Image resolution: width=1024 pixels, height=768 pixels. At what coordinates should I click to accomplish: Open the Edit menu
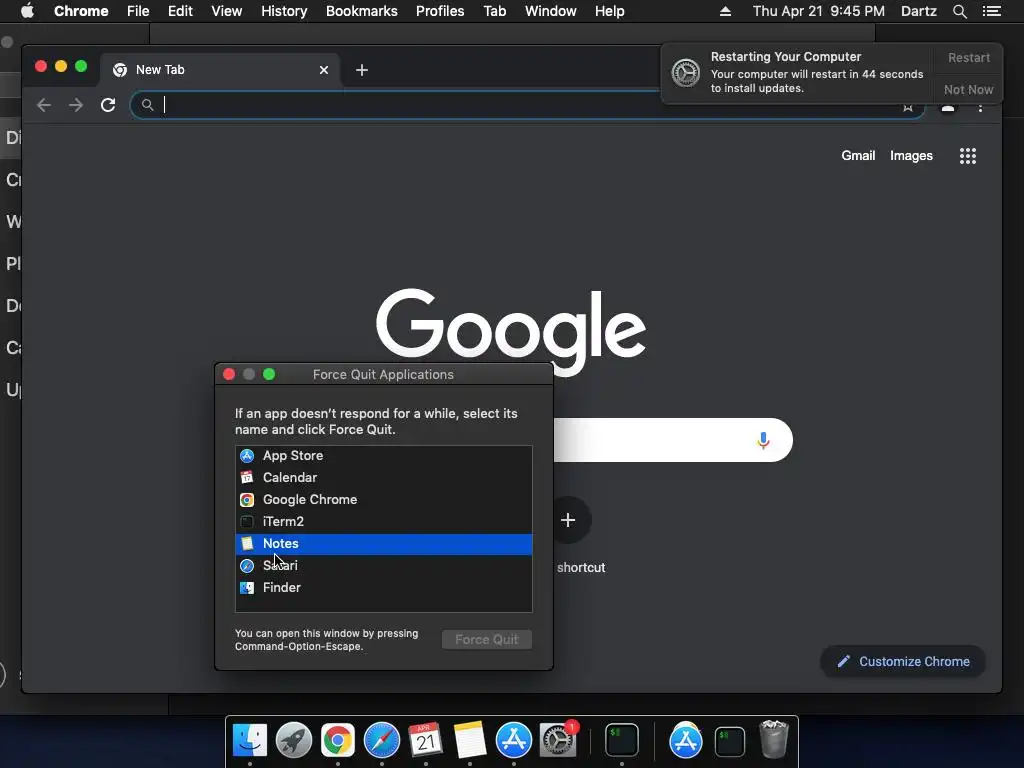pos(180,11)
